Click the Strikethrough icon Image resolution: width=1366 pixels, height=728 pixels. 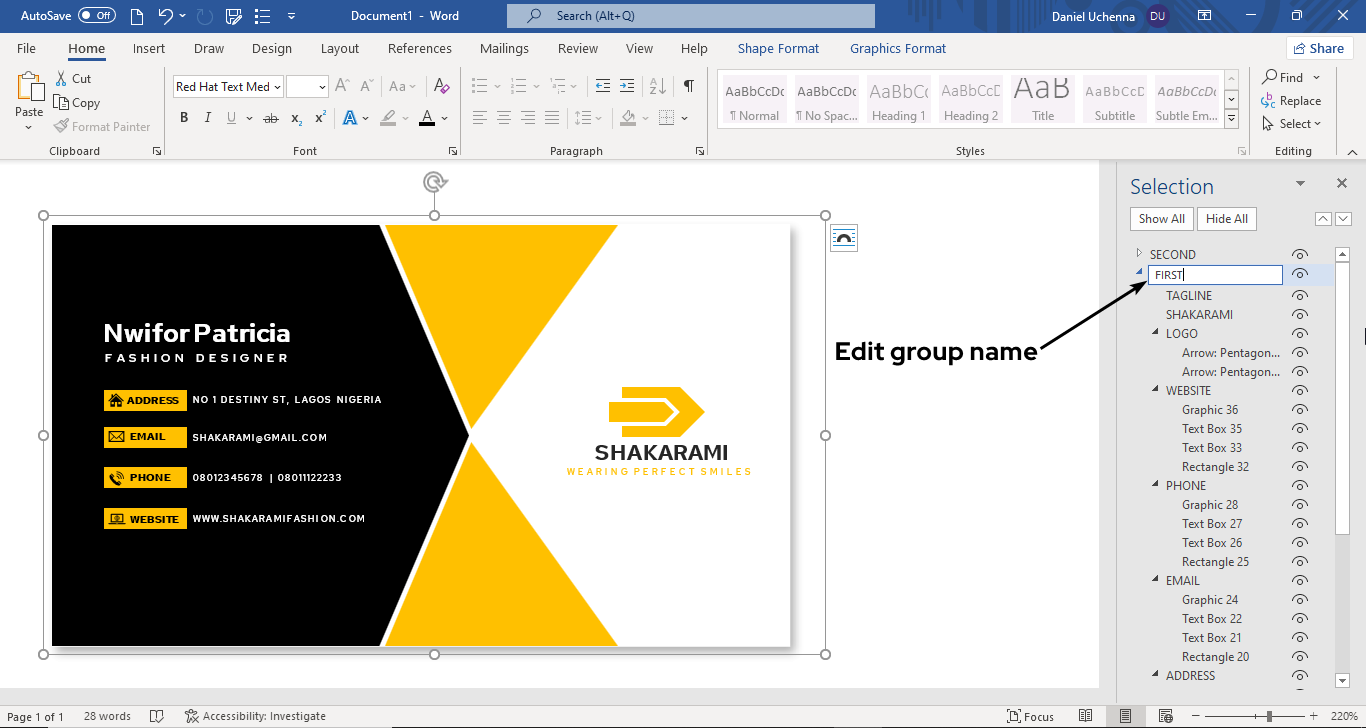click(270, 118)
